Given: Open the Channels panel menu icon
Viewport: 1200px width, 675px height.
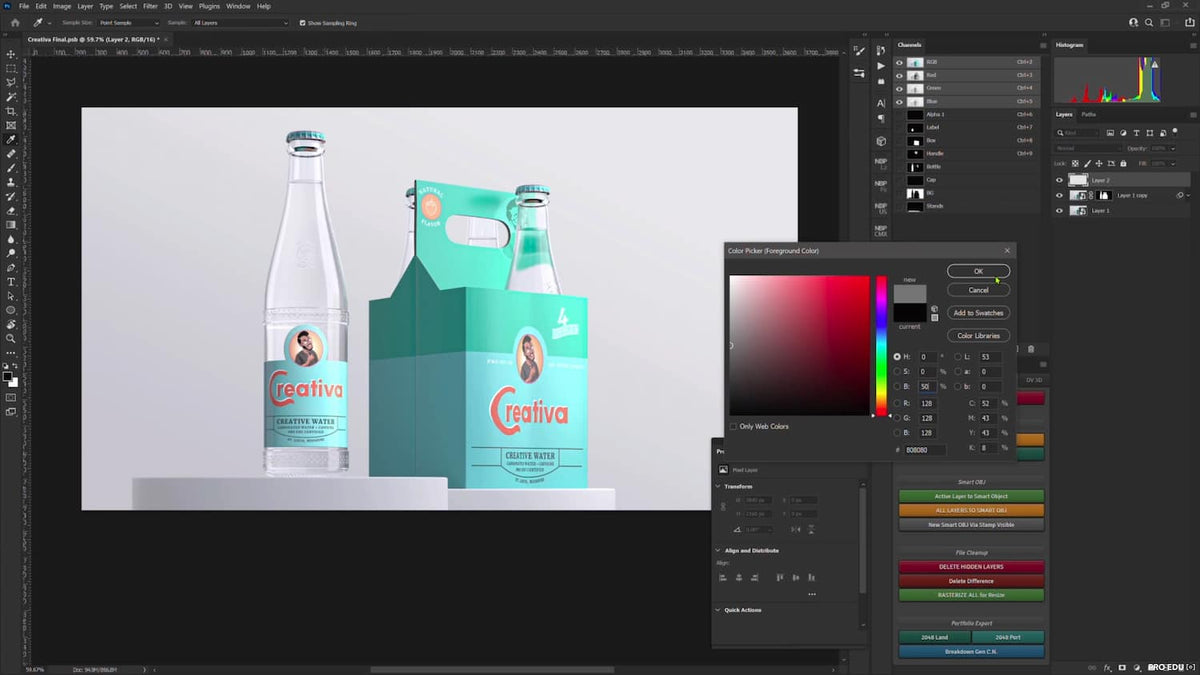Looking at the screenshot, I should (1042, 45).
